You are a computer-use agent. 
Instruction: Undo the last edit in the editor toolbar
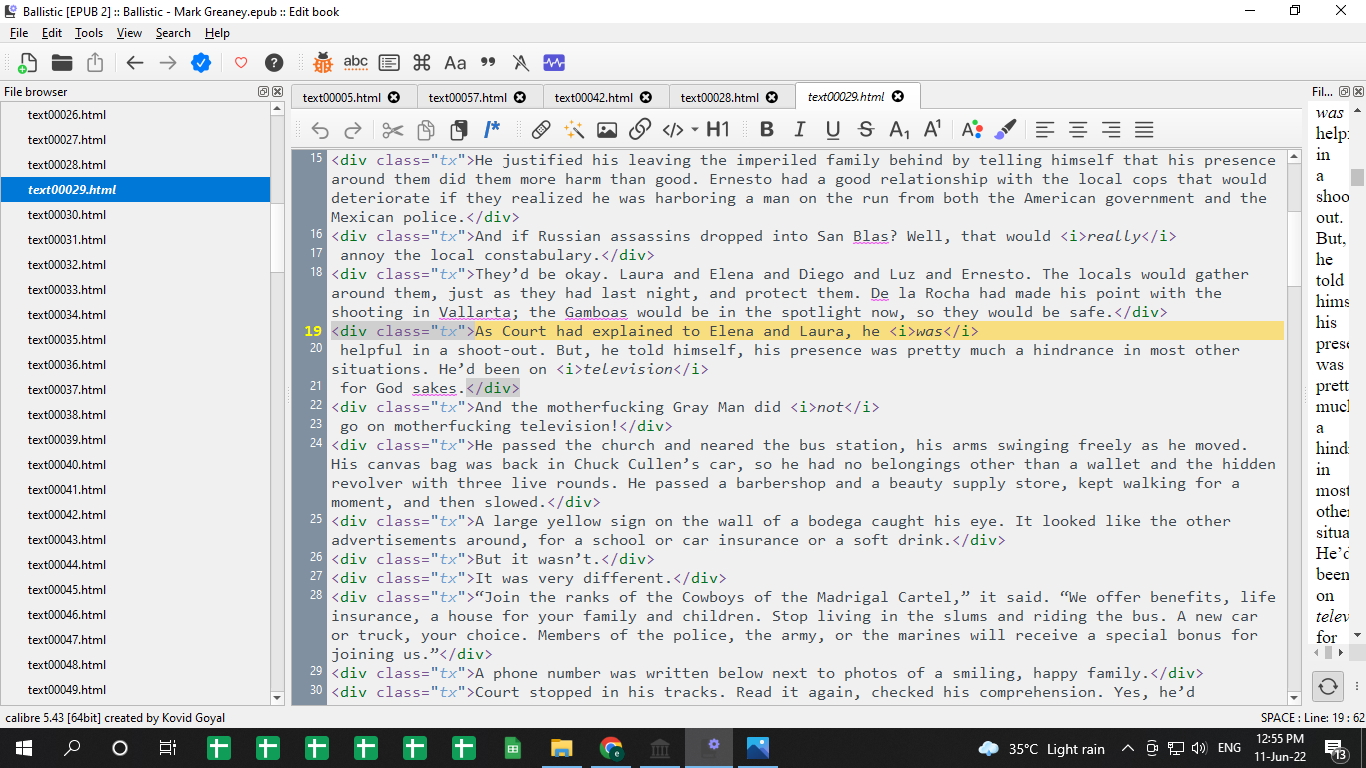[x=320, y=130]
